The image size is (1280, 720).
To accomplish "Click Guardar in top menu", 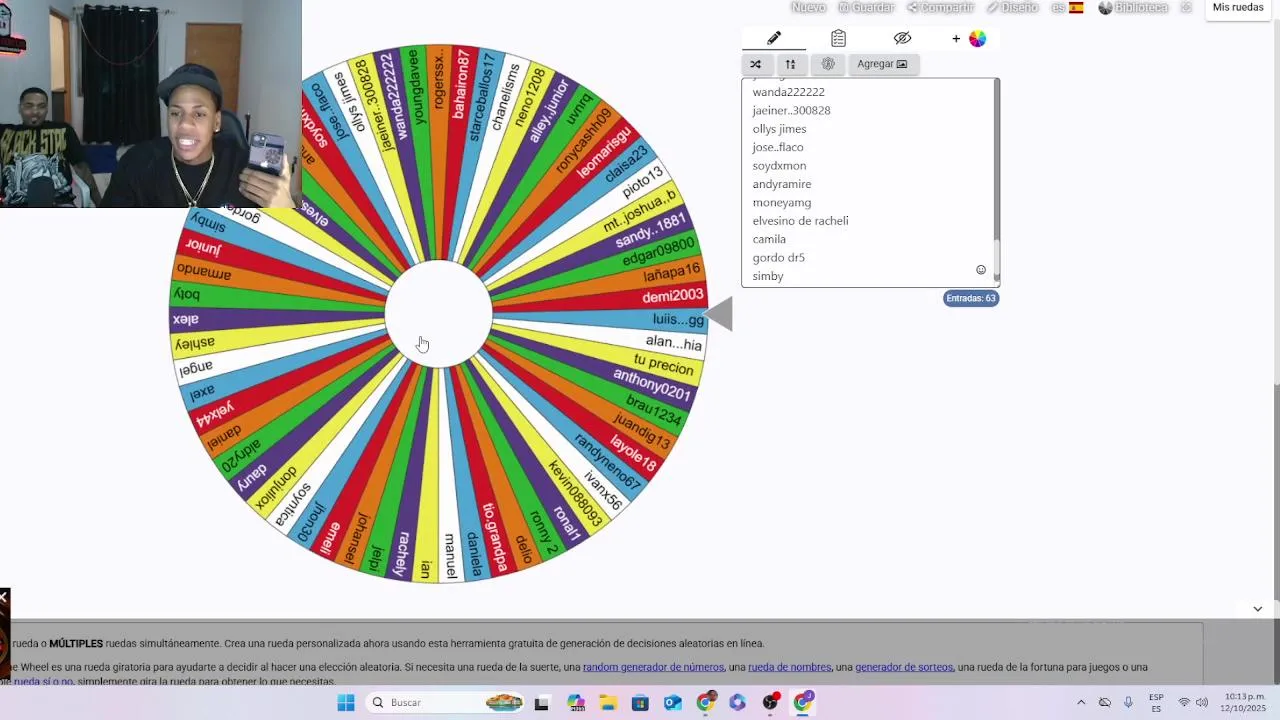I will tap(866, 7).
